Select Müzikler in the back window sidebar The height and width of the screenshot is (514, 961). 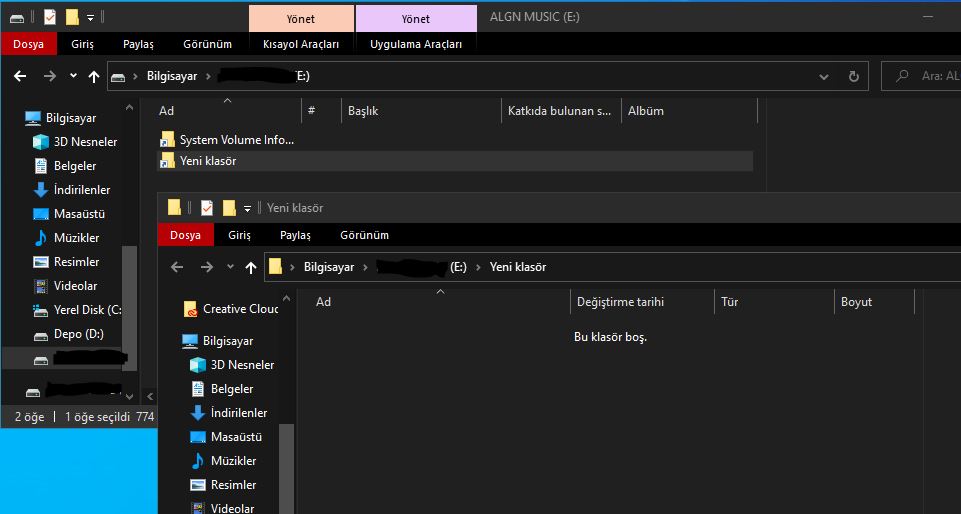pyautogui.click(x=76, y=238)
